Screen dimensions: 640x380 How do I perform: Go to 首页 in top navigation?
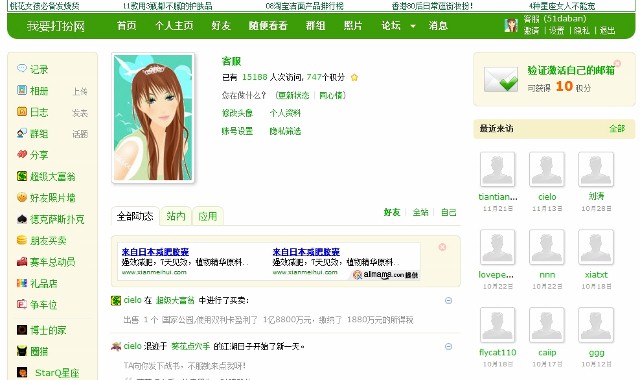(127, 26)
